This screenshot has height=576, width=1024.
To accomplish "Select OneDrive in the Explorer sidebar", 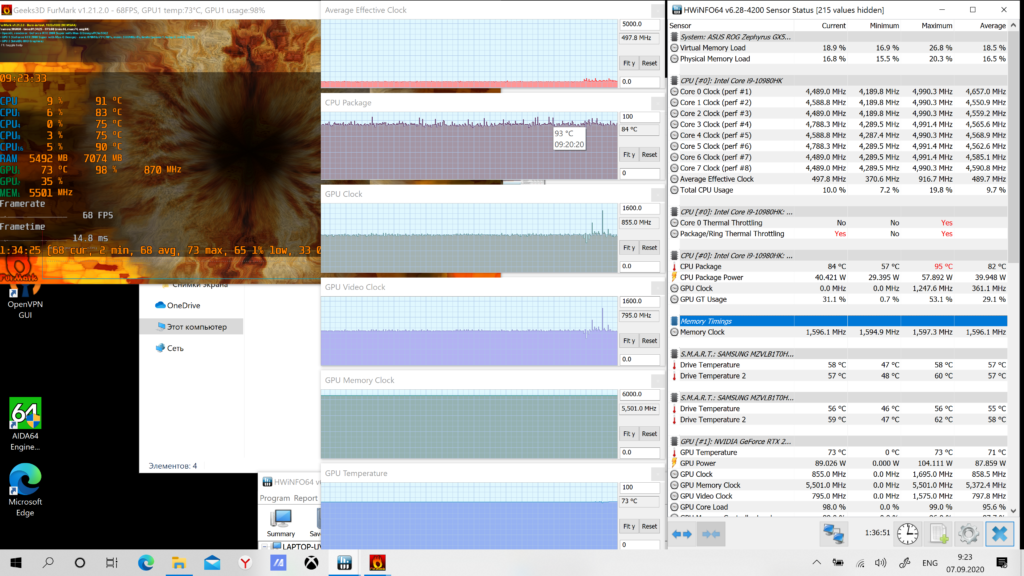I will click(x=184, y=306).
